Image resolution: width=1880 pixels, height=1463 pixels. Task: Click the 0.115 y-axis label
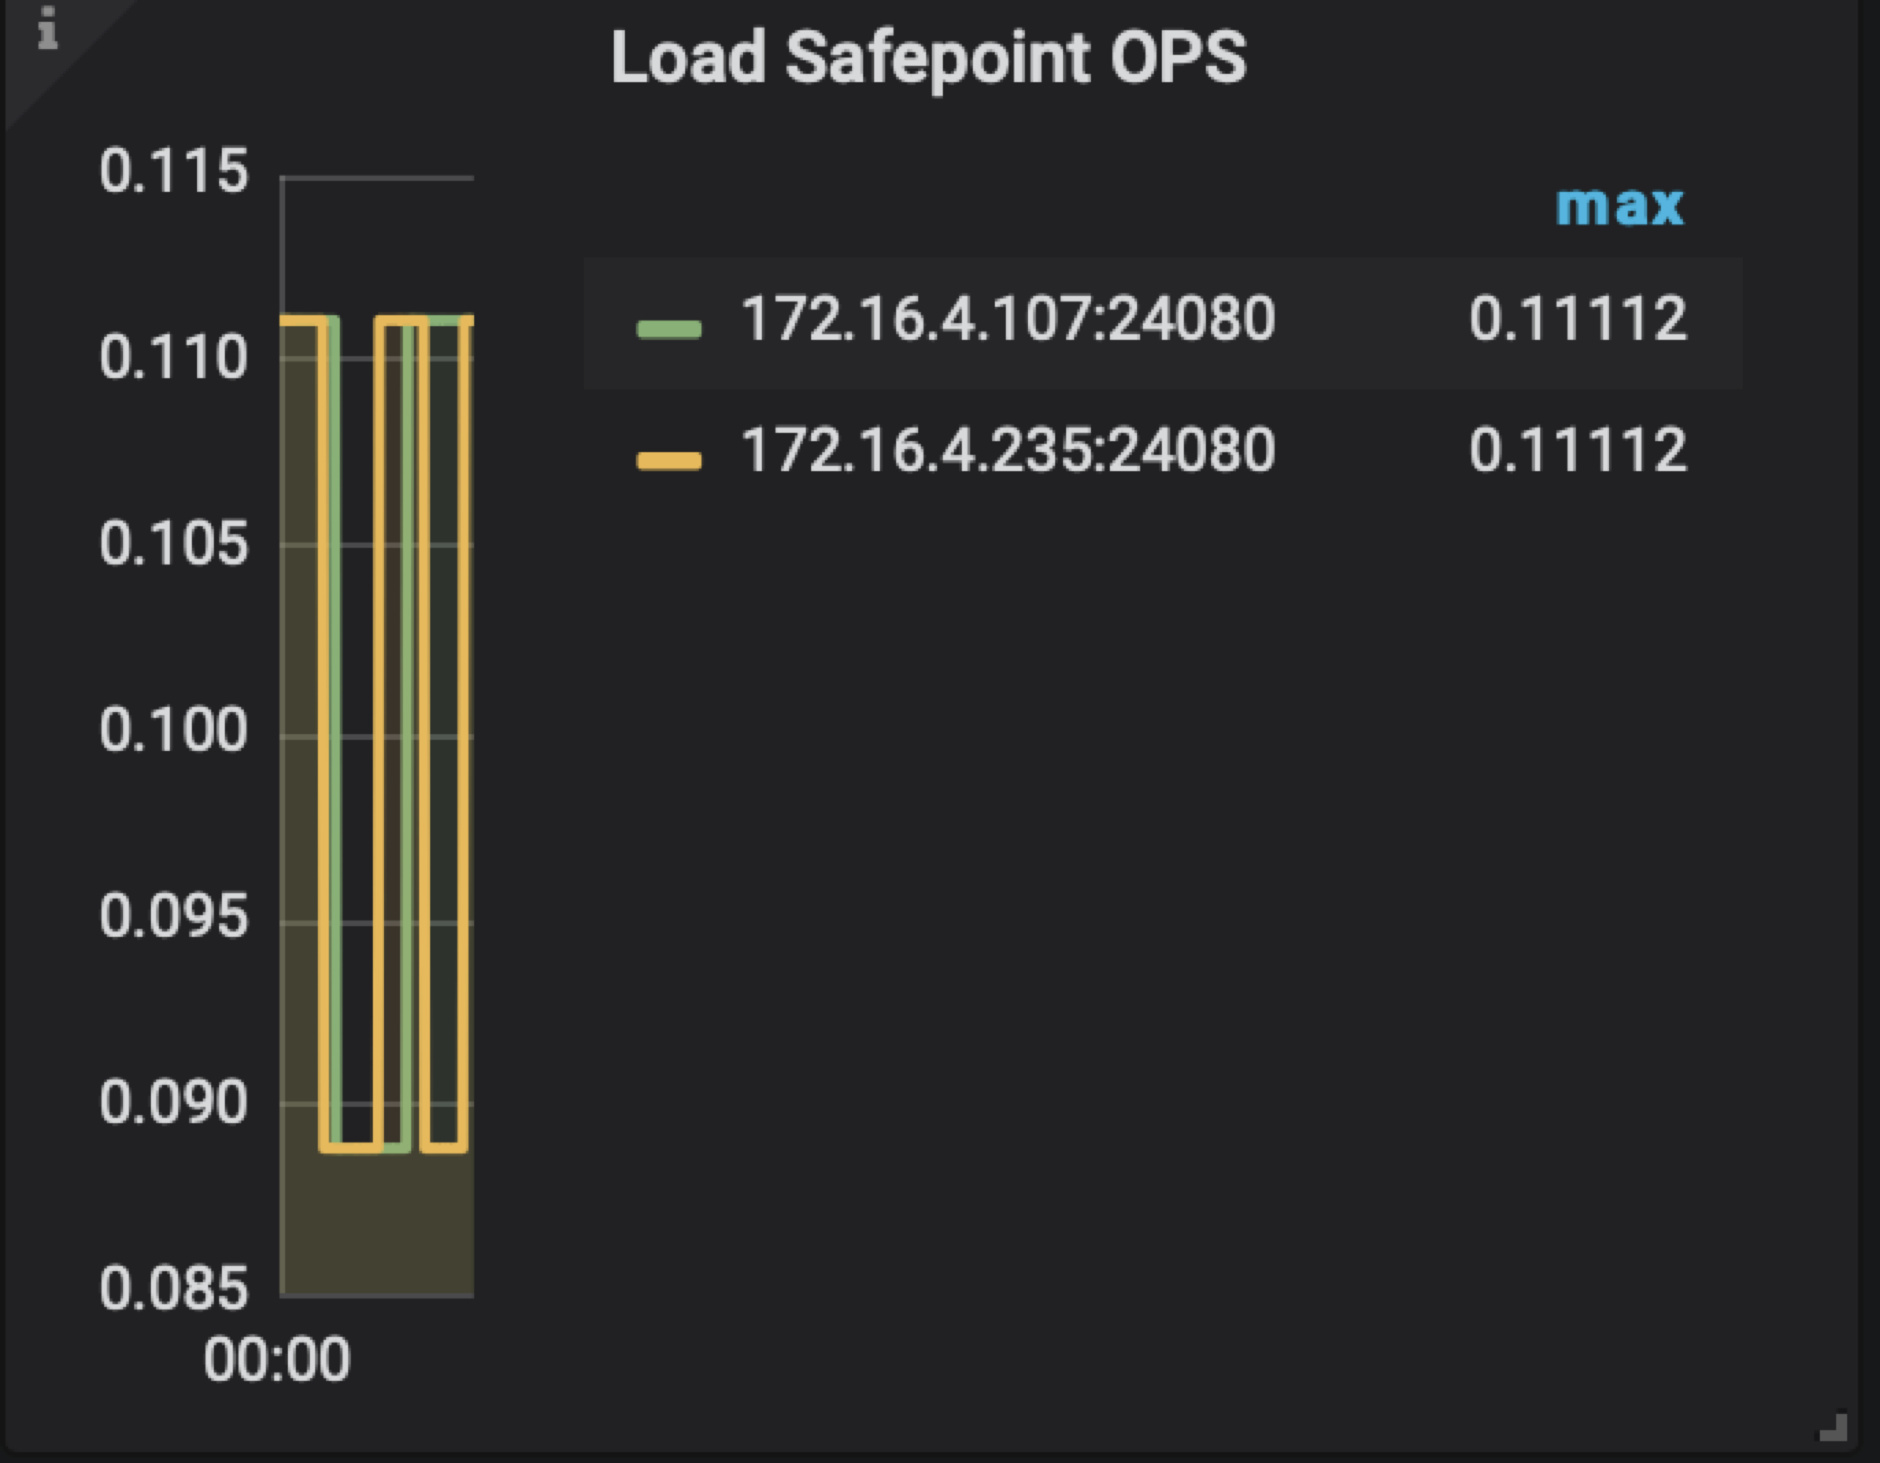coord(173,171)
